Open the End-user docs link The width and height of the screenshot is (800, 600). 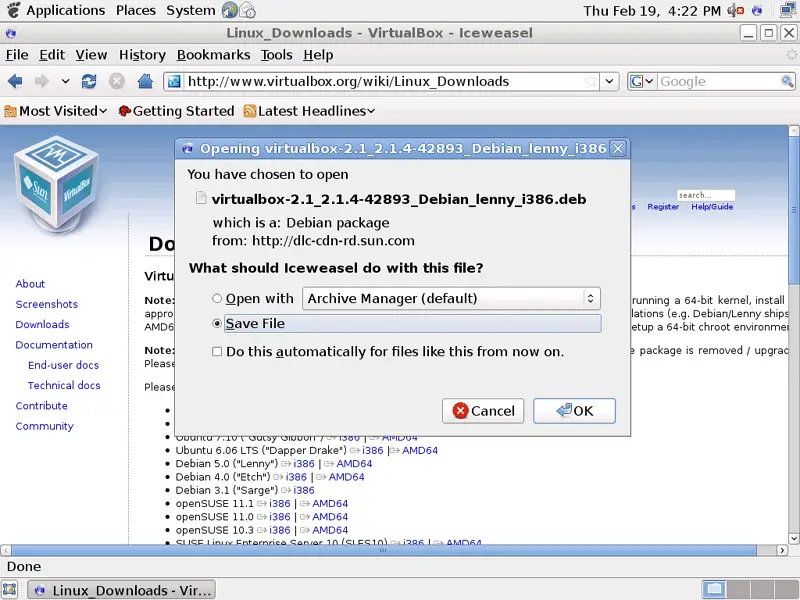tap(63, 365)
